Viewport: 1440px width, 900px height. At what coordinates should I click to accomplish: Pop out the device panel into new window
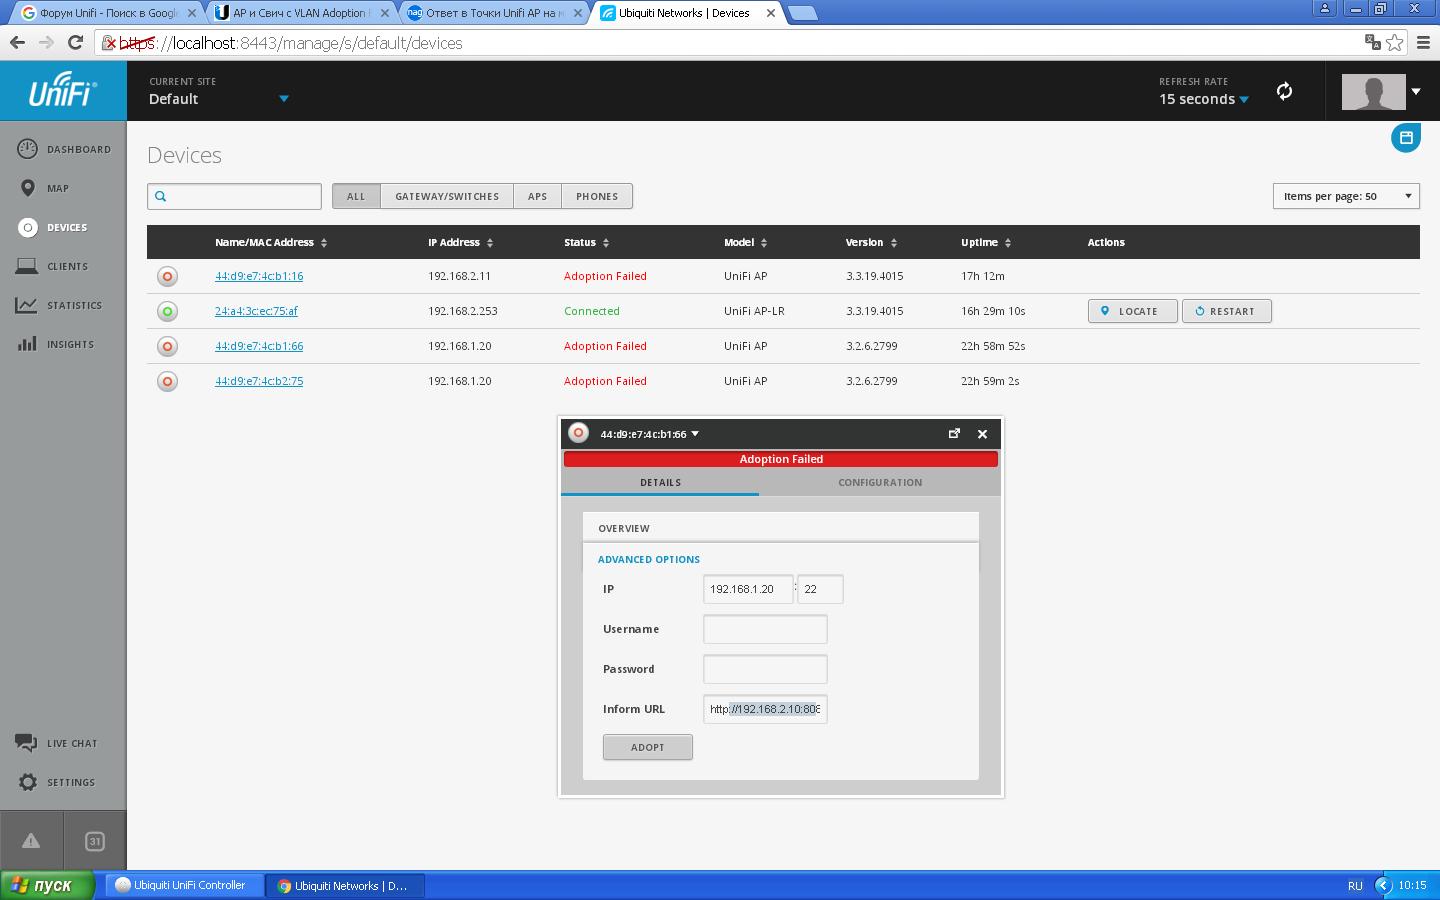pyautogui.click(x=954, y=434)
